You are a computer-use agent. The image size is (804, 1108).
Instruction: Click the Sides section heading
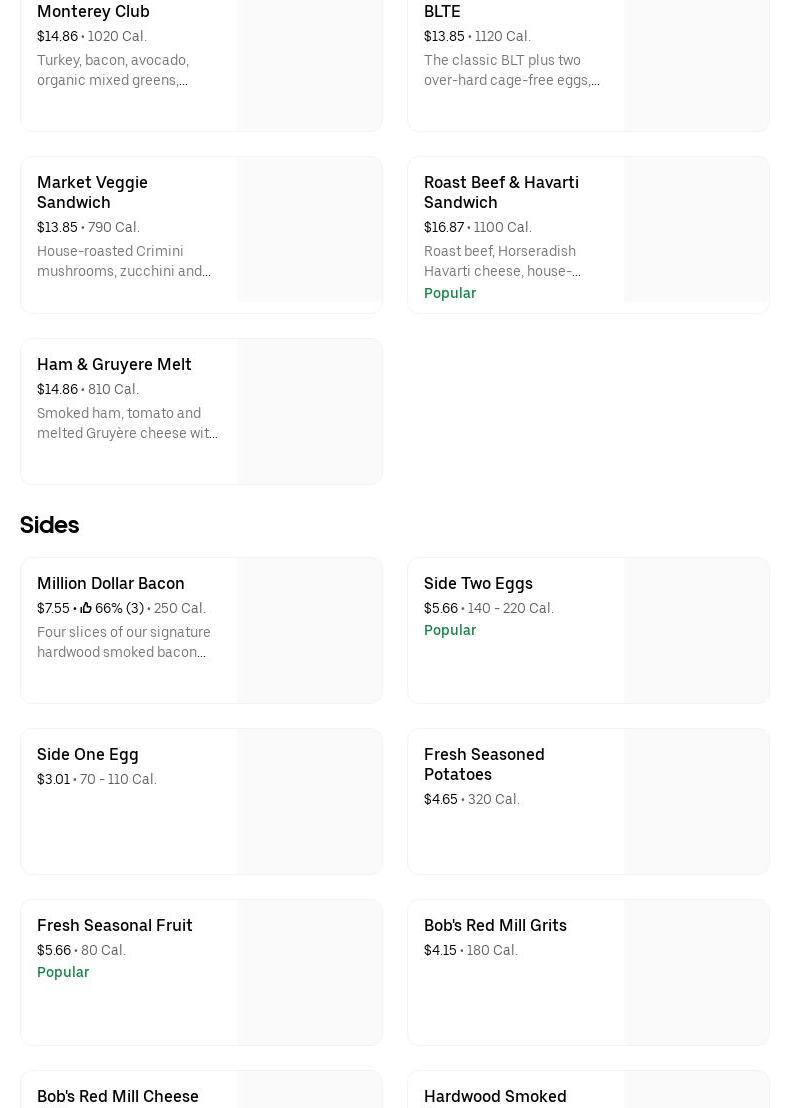pyautogui.click(x=49, y=525)
